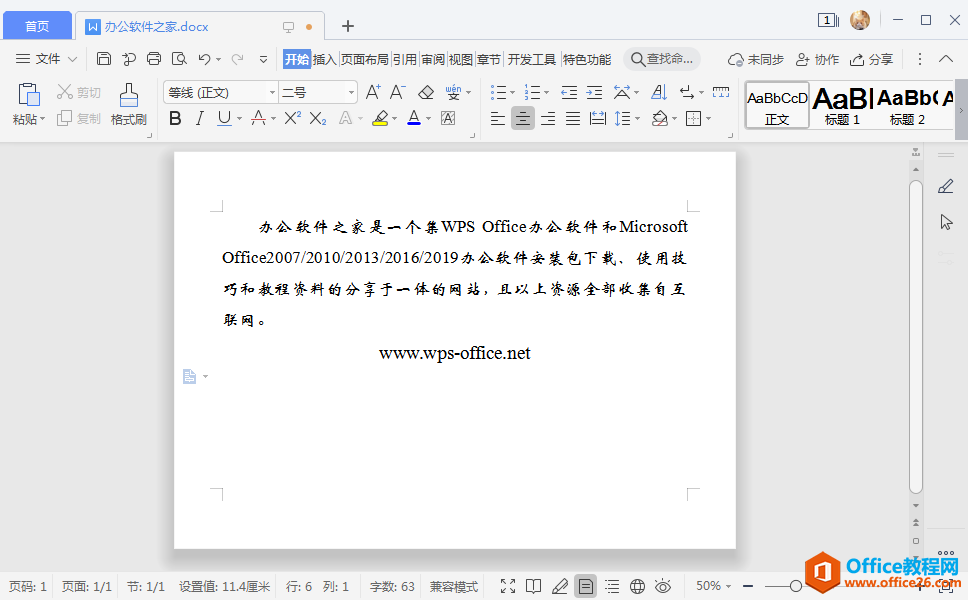Click the 协作 collaborate button
This screenshot has width=968, height=600.
pos(817,59)
